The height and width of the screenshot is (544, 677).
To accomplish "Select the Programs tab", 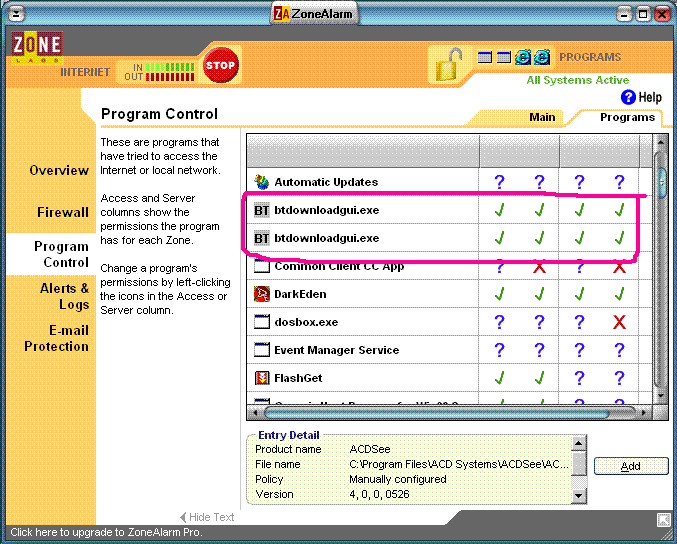I will pos(627,117).
